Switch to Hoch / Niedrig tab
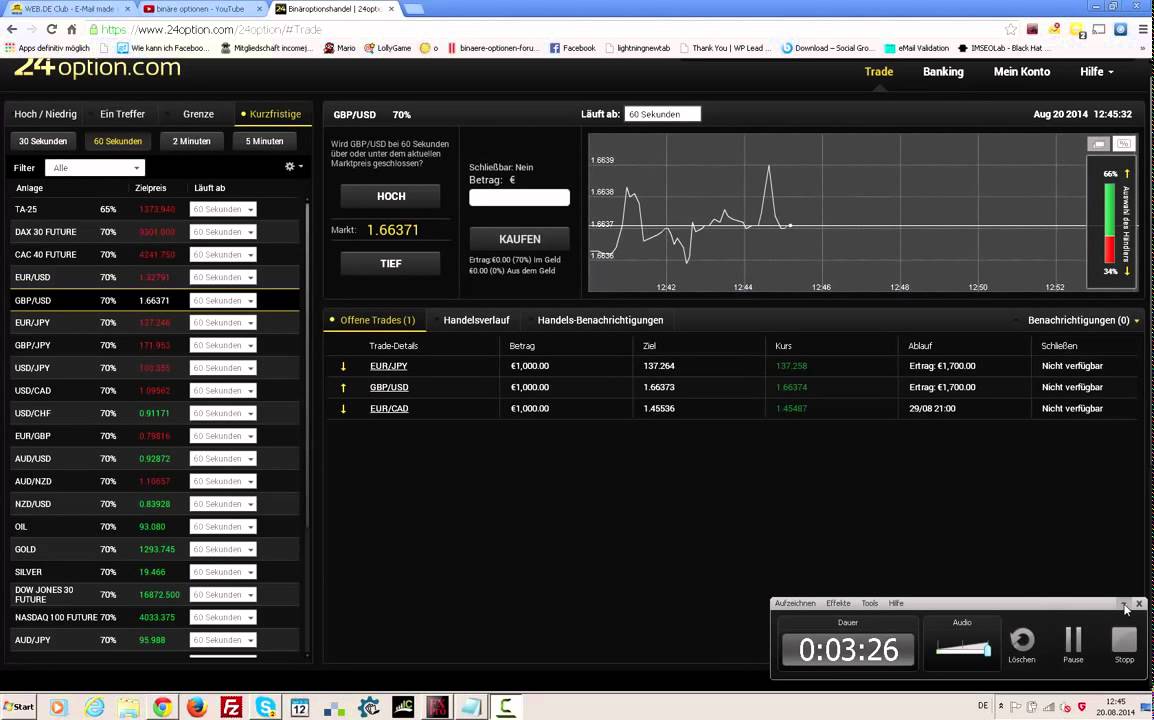The width and height of the screenshot is (1154, 720). [x=46, y=114]
